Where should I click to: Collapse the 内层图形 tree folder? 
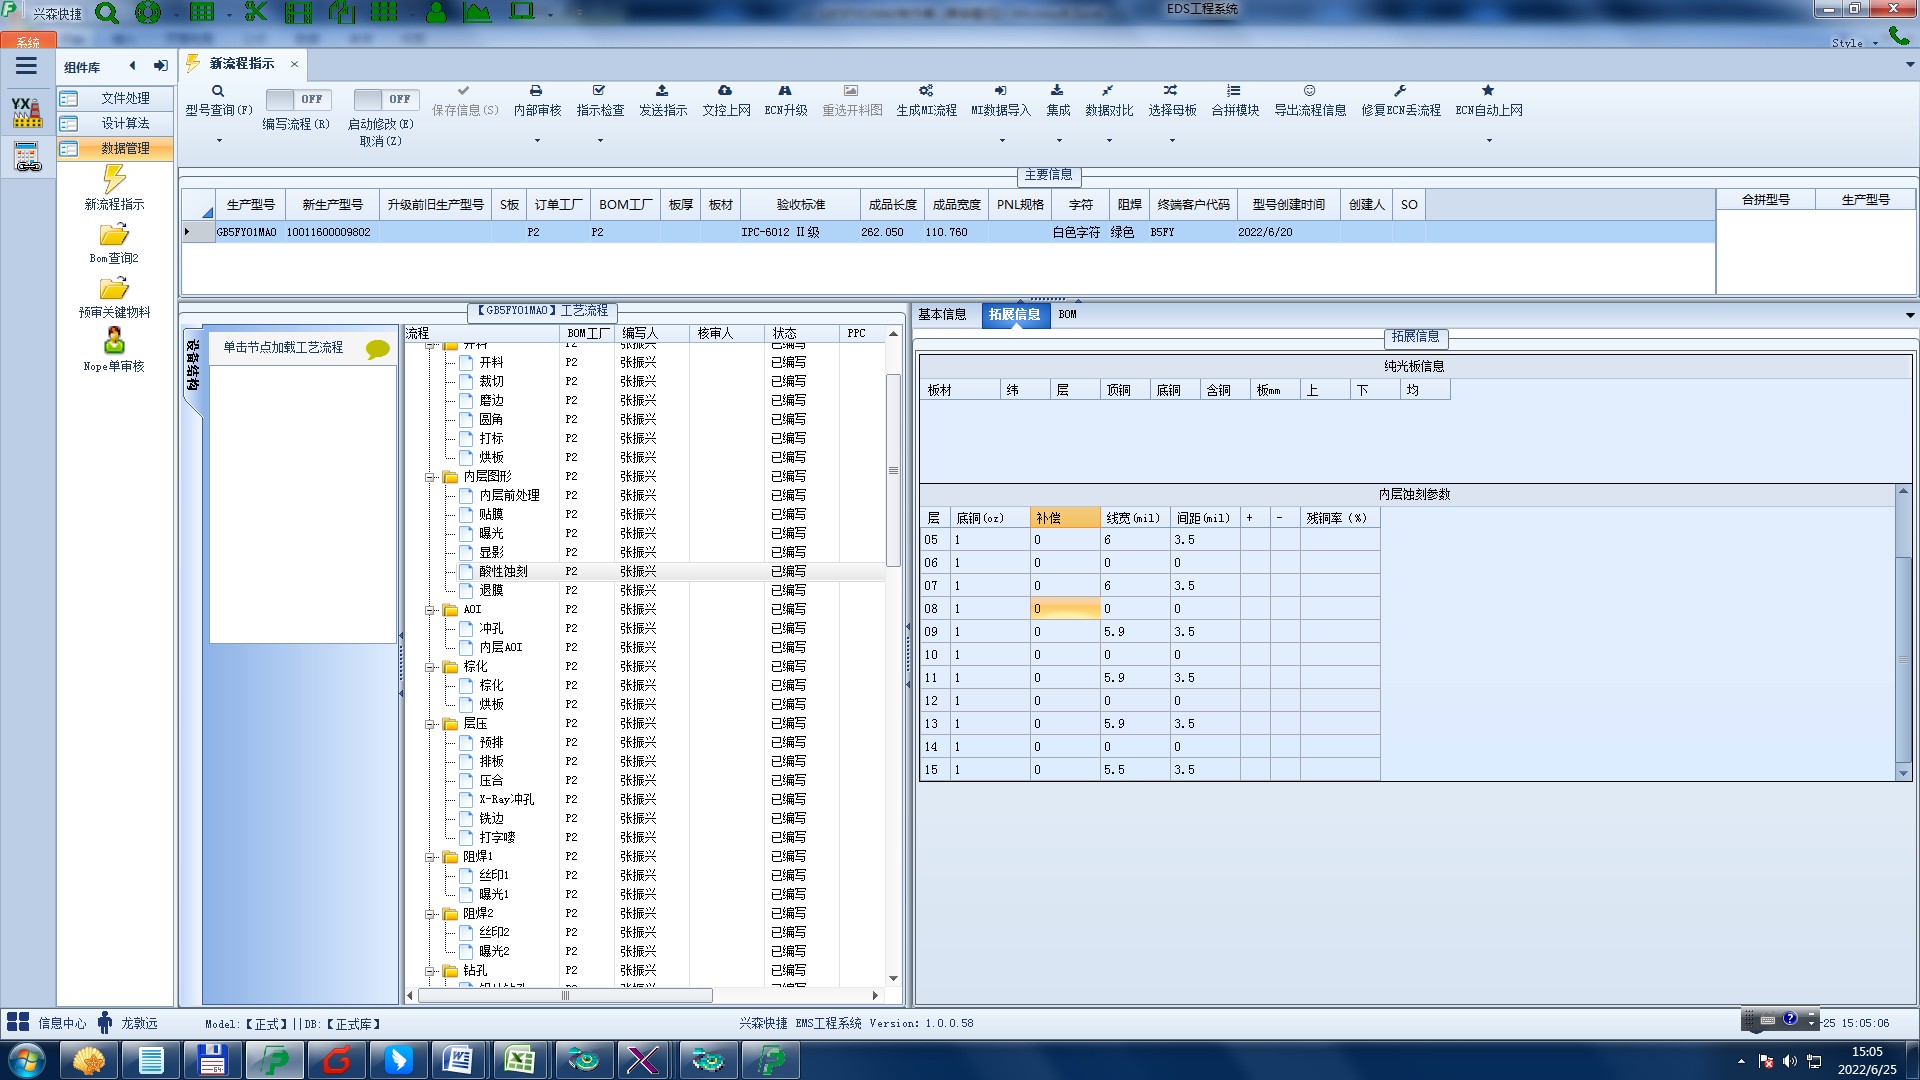tap(430, 477)
